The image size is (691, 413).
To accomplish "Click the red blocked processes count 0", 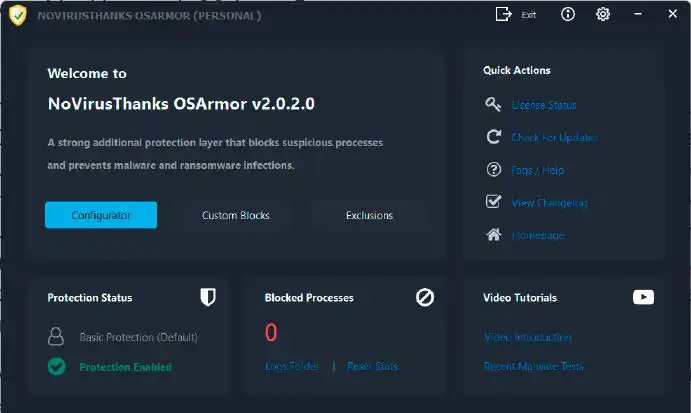I will 271,332.
